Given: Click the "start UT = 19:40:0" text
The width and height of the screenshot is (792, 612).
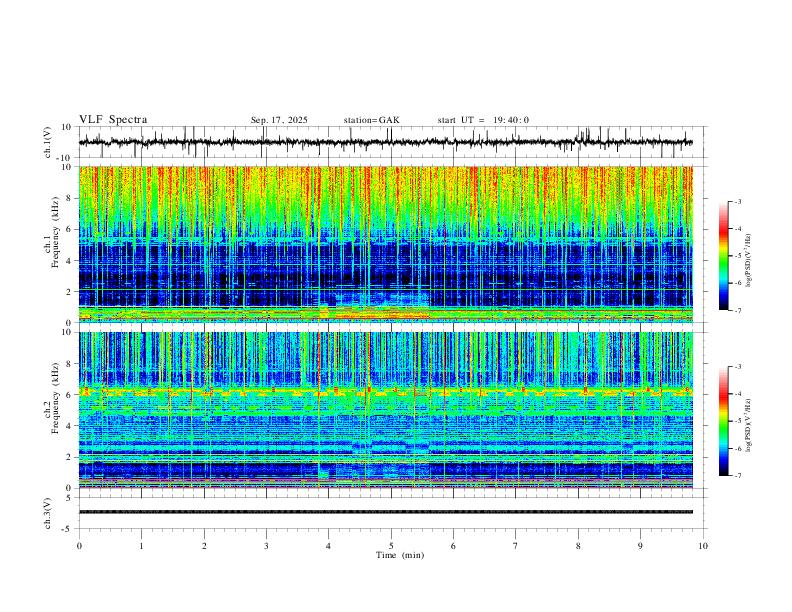Looking at the screenshot, I should point(483,120).
